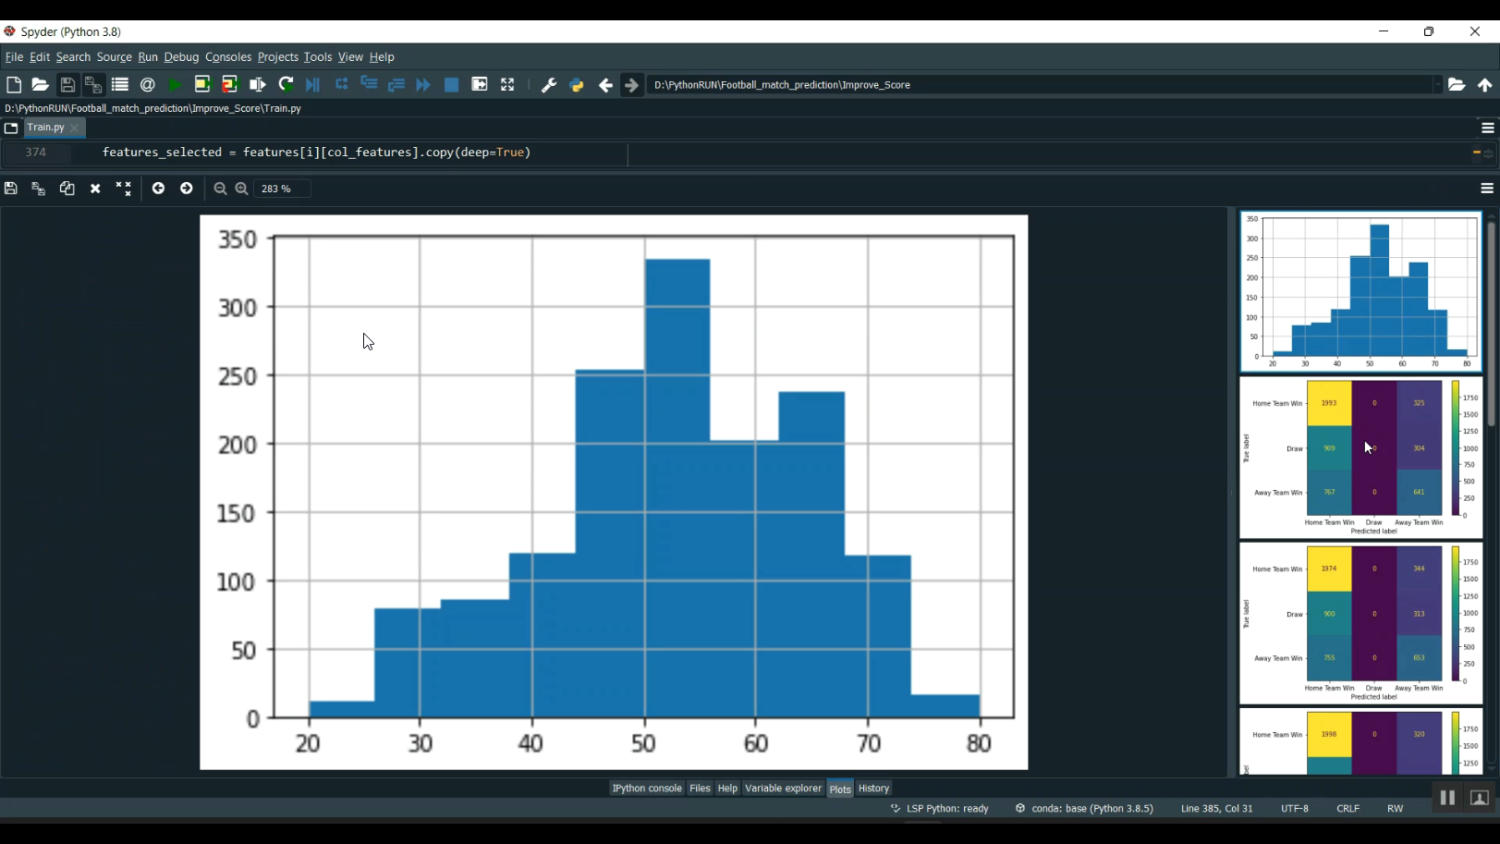
Task: Zoom in on the plot
Action: point(241,188)
